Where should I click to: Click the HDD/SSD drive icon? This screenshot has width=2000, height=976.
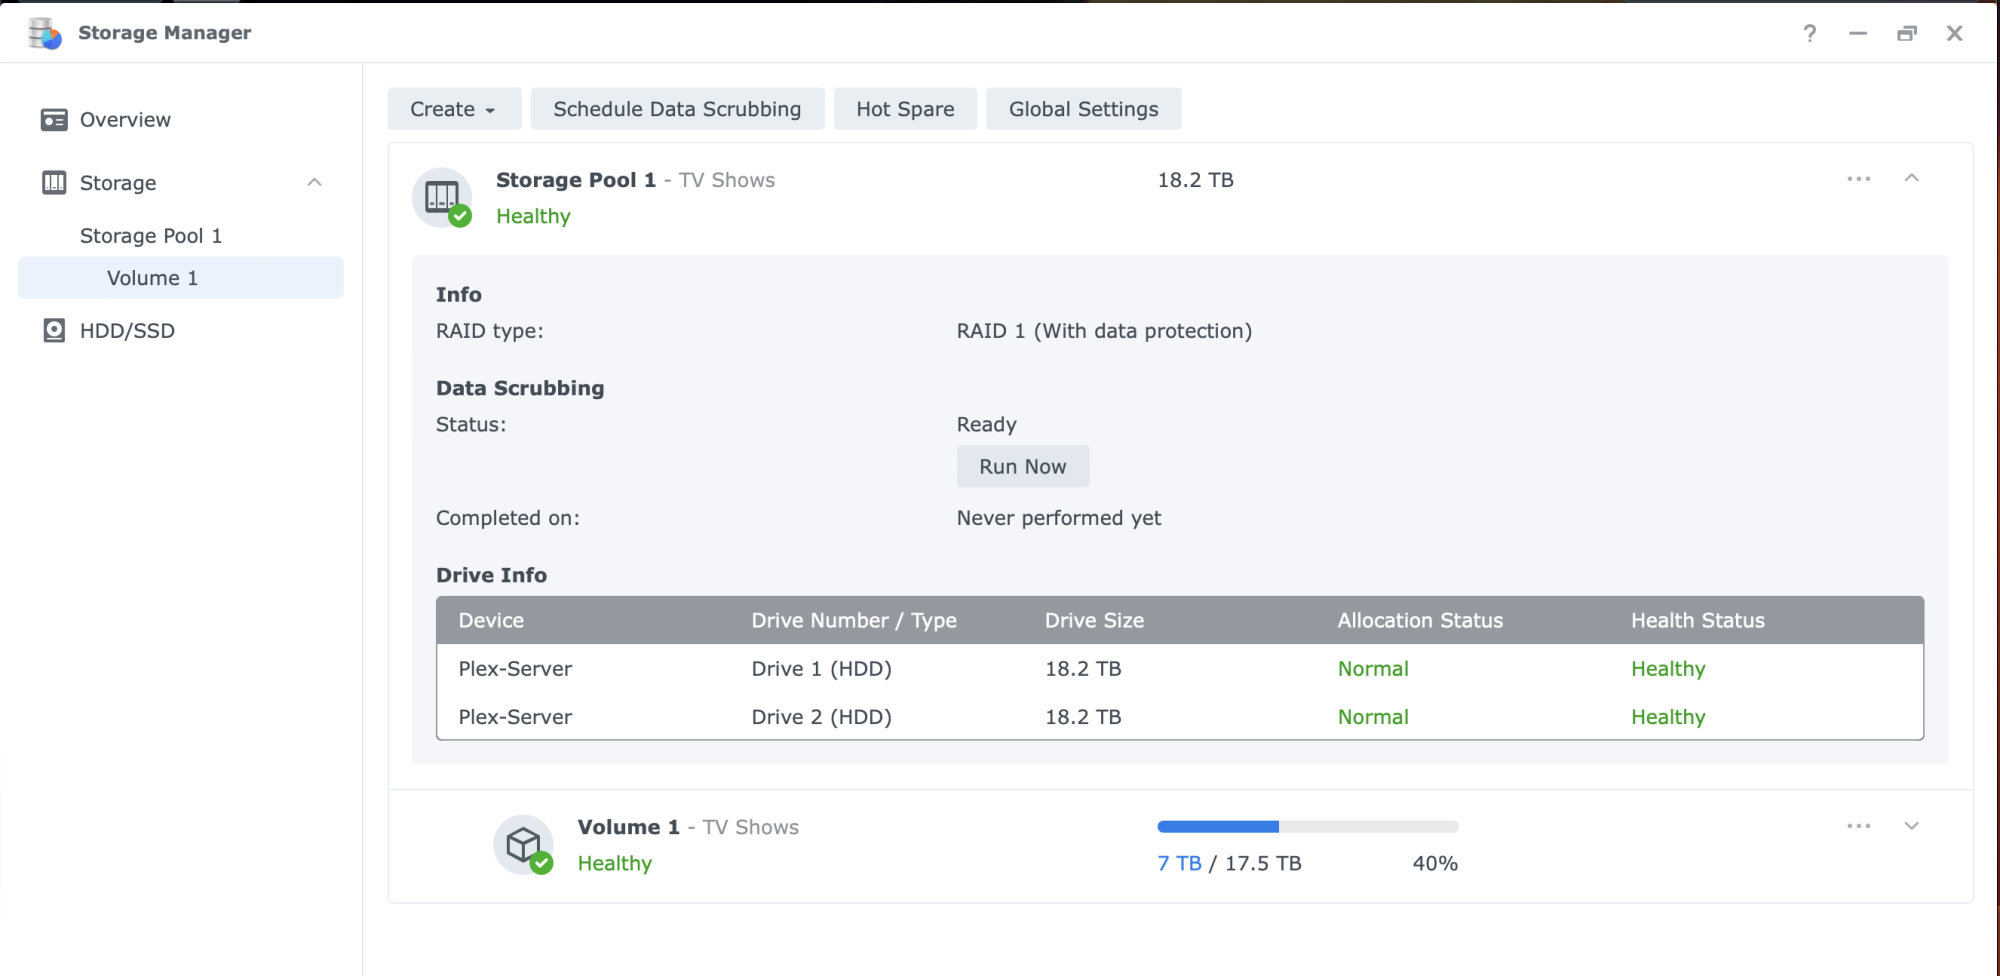coord(54,331)
